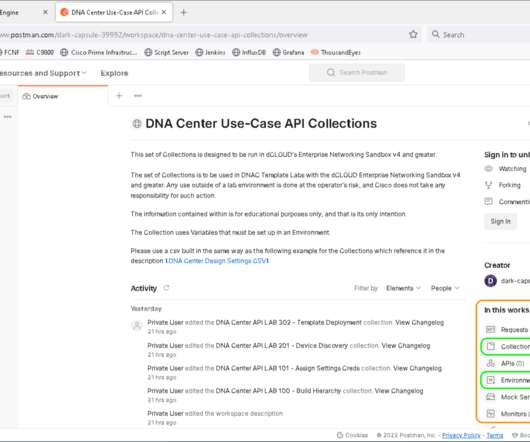
Task: Add a new Postman tab with plus
Action: coord(119,96)
